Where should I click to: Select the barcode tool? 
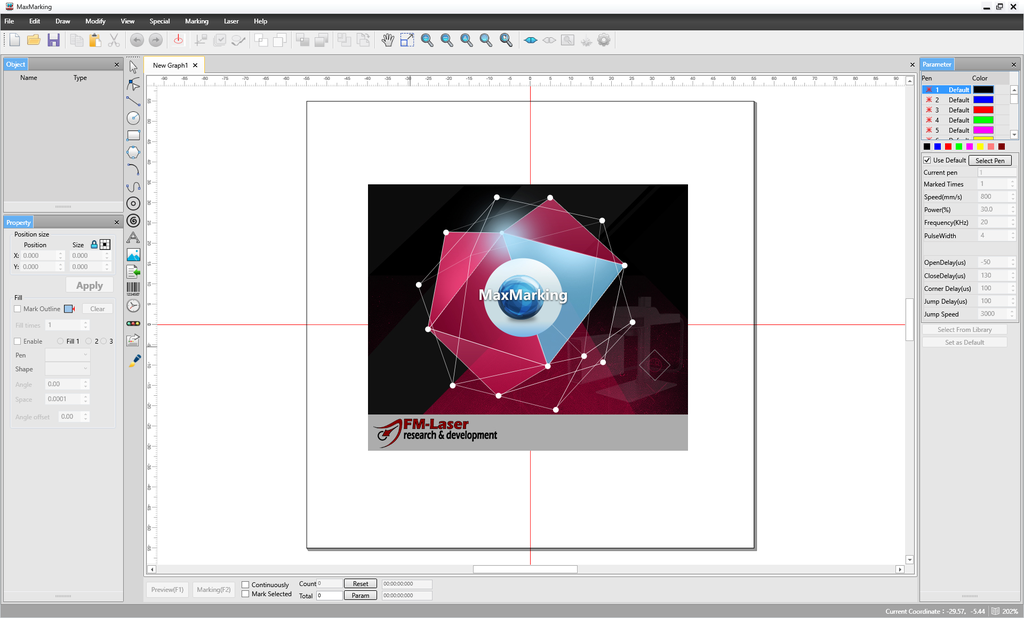click(x=133, y=288)
